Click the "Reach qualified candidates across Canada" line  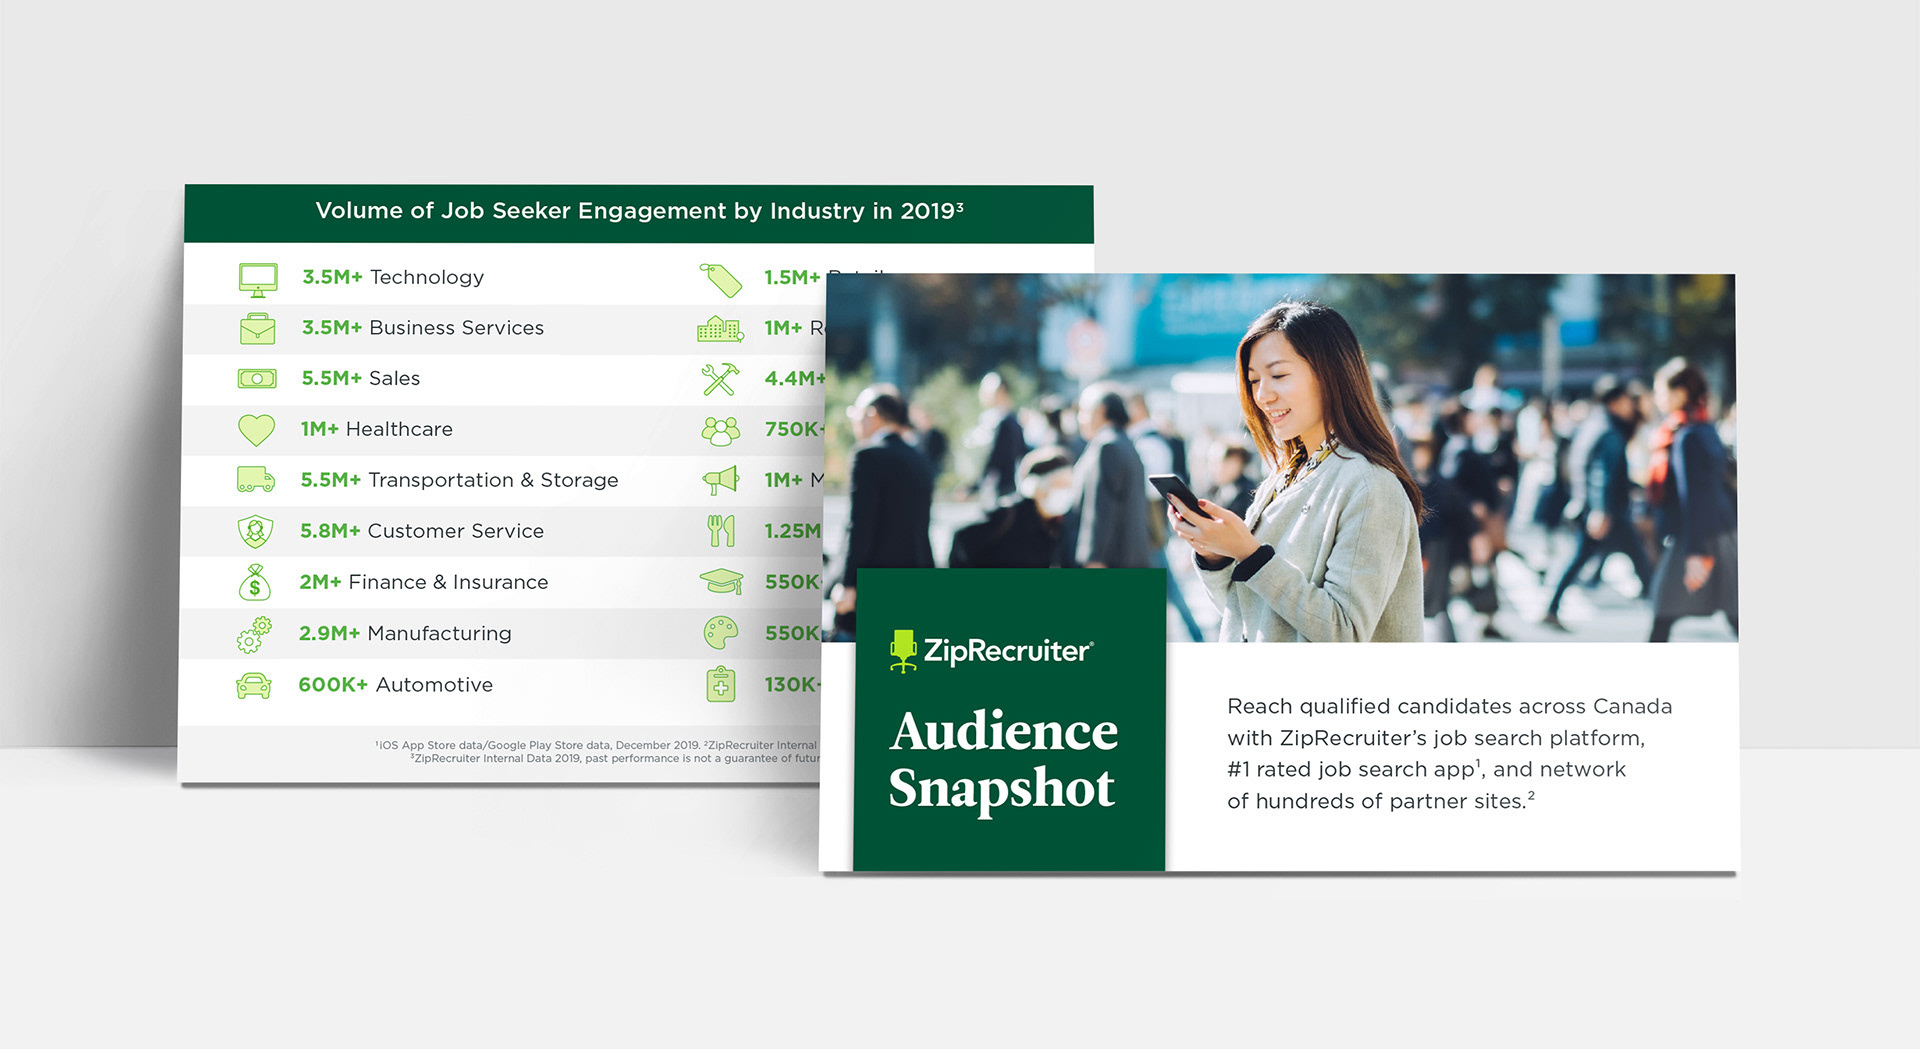tap(1449, 706)
